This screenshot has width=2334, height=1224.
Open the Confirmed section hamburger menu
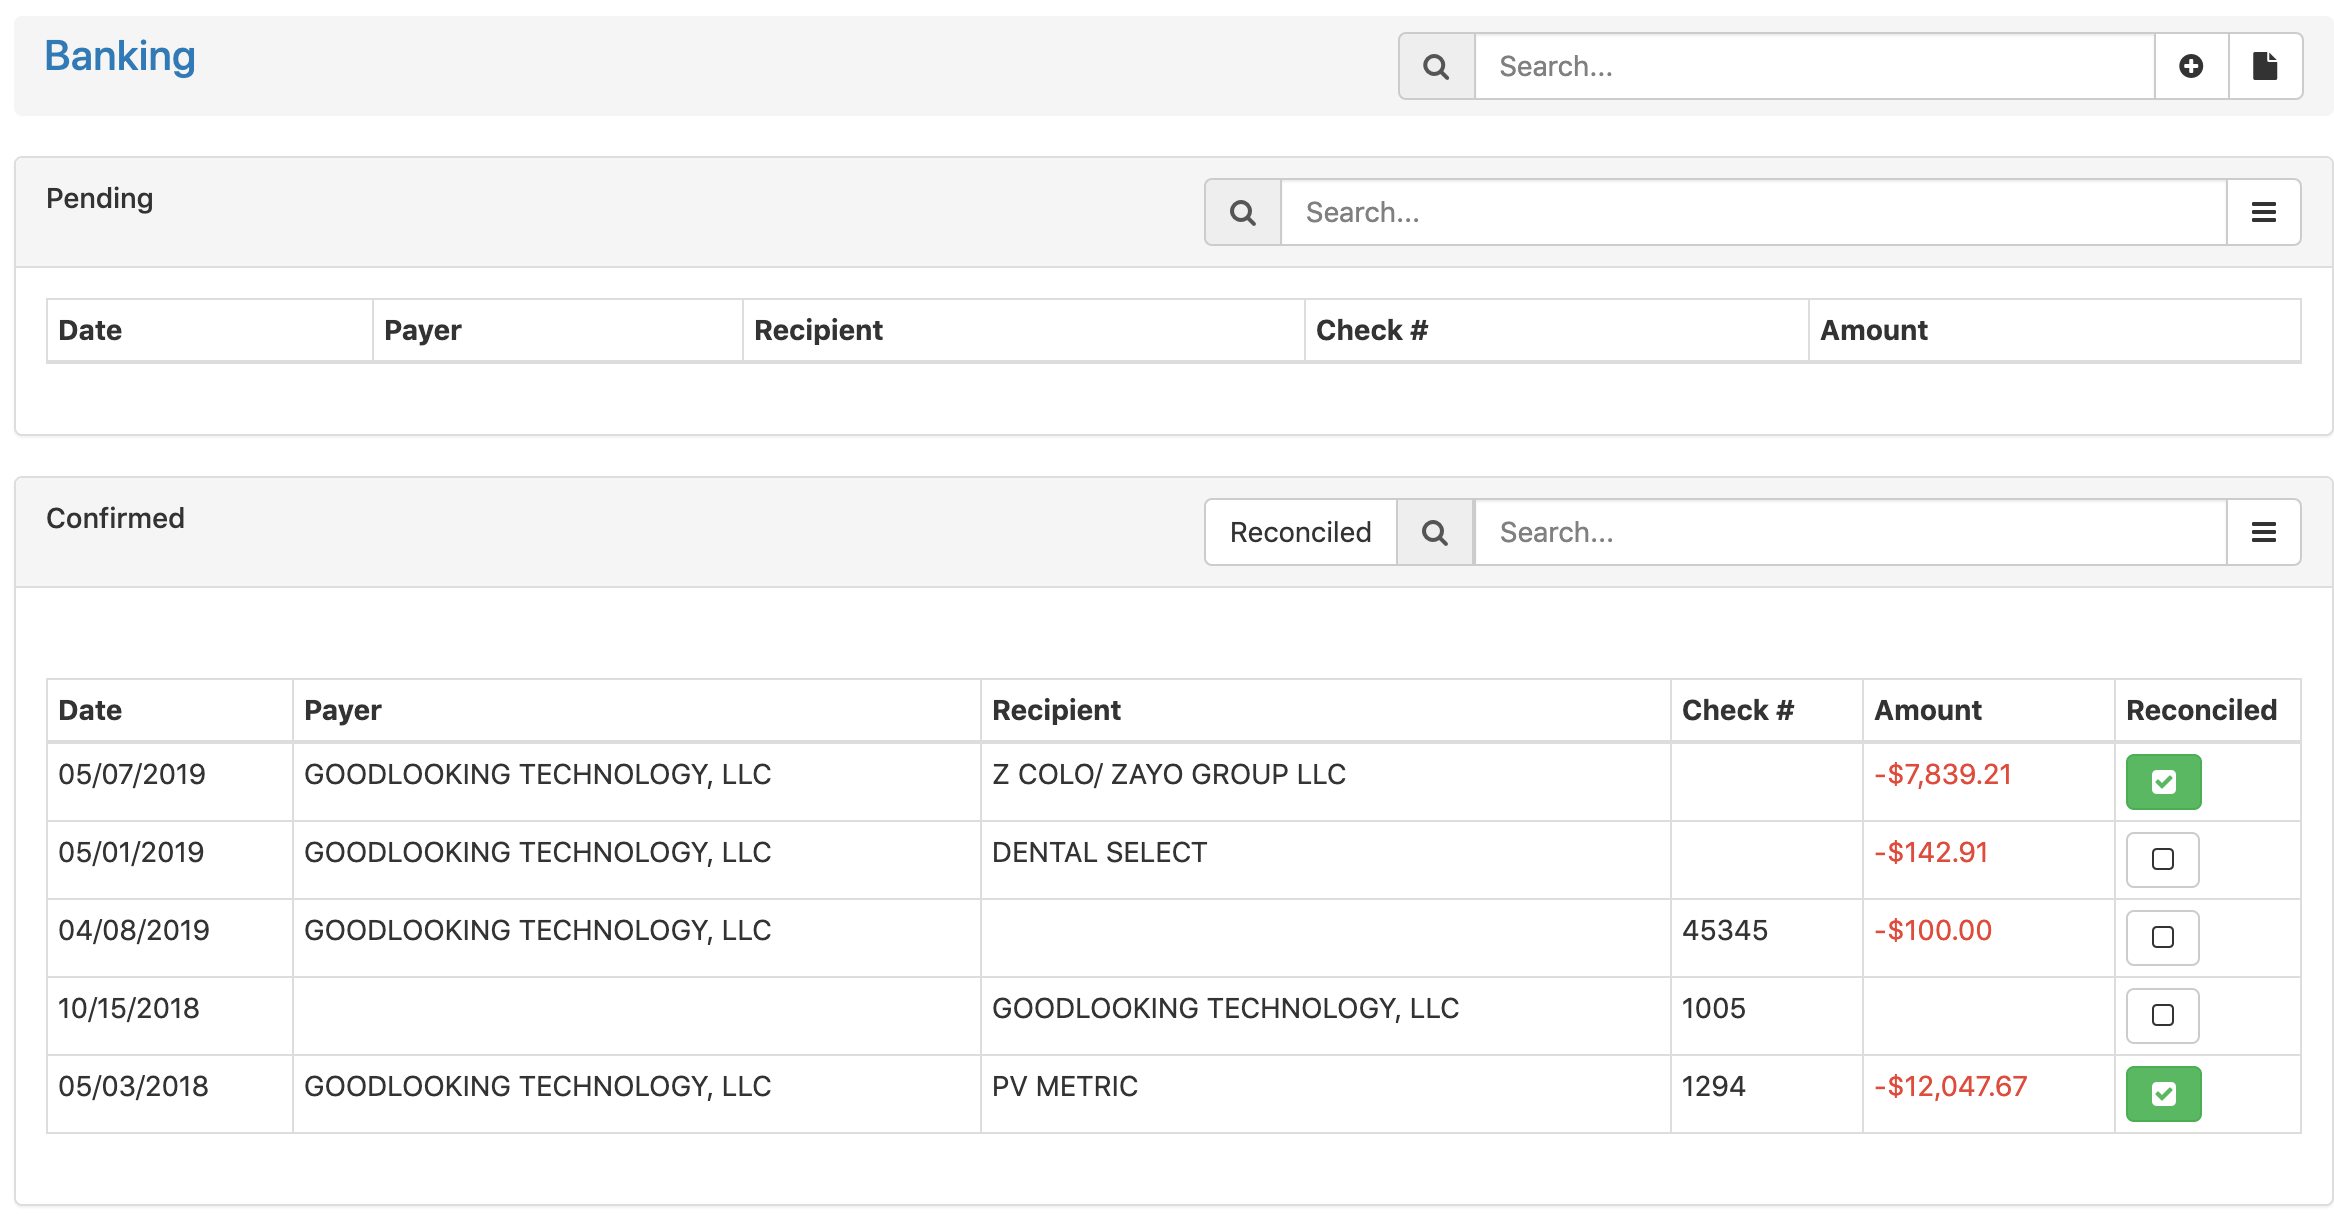coord(2263,533)
